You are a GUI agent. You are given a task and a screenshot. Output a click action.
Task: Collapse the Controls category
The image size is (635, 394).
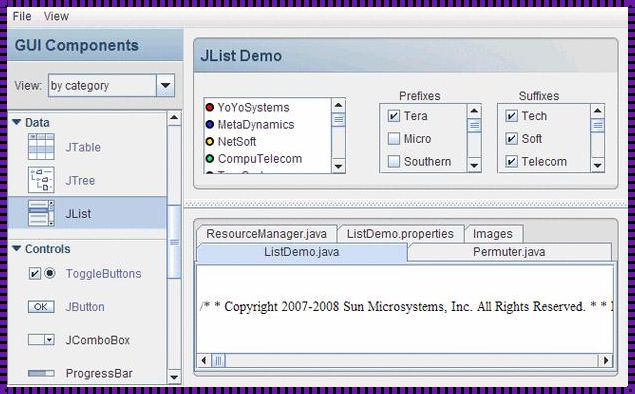(x=16, y=248)
